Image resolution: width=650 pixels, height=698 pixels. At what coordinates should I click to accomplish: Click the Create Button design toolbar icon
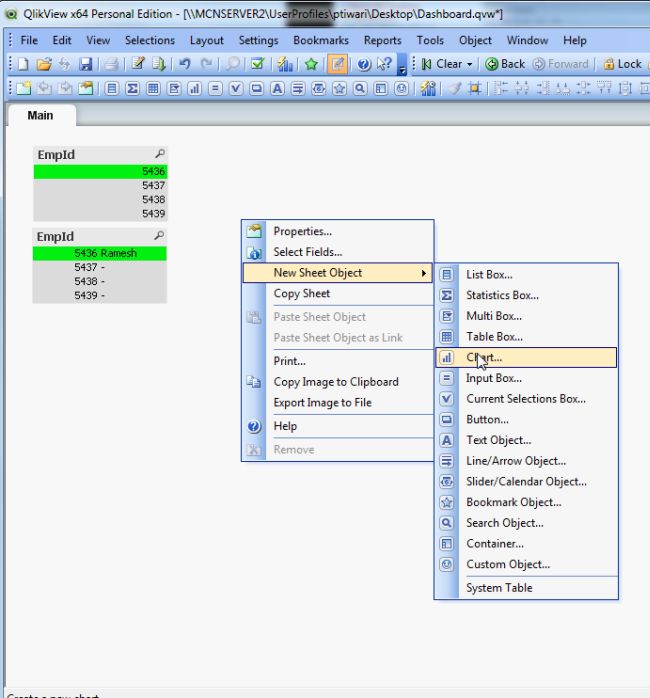coord(256,89)
